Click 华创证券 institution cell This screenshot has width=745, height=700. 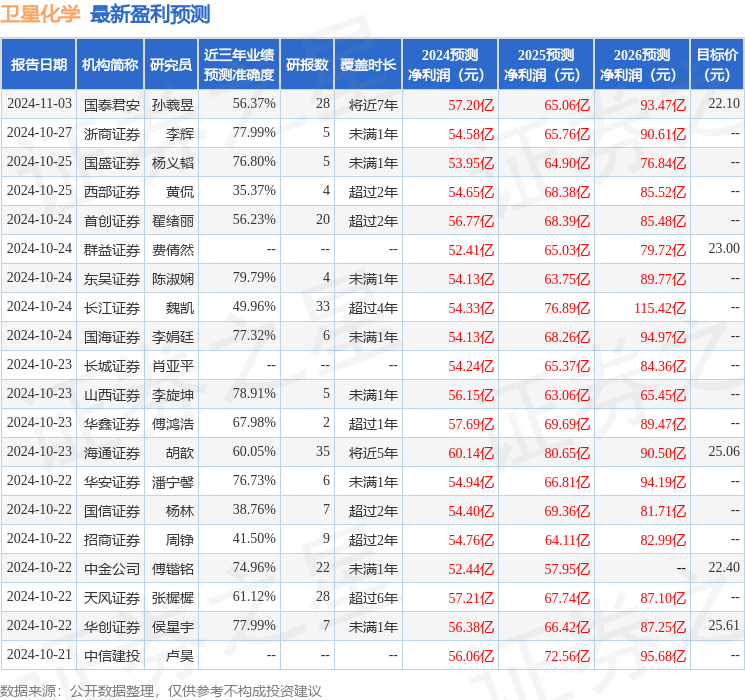tap(112, 627)
